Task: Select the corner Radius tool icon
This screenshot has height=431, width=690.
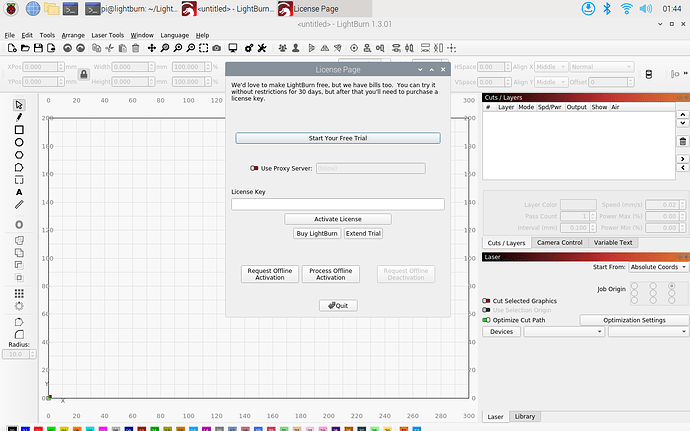Action: (19, 335)
